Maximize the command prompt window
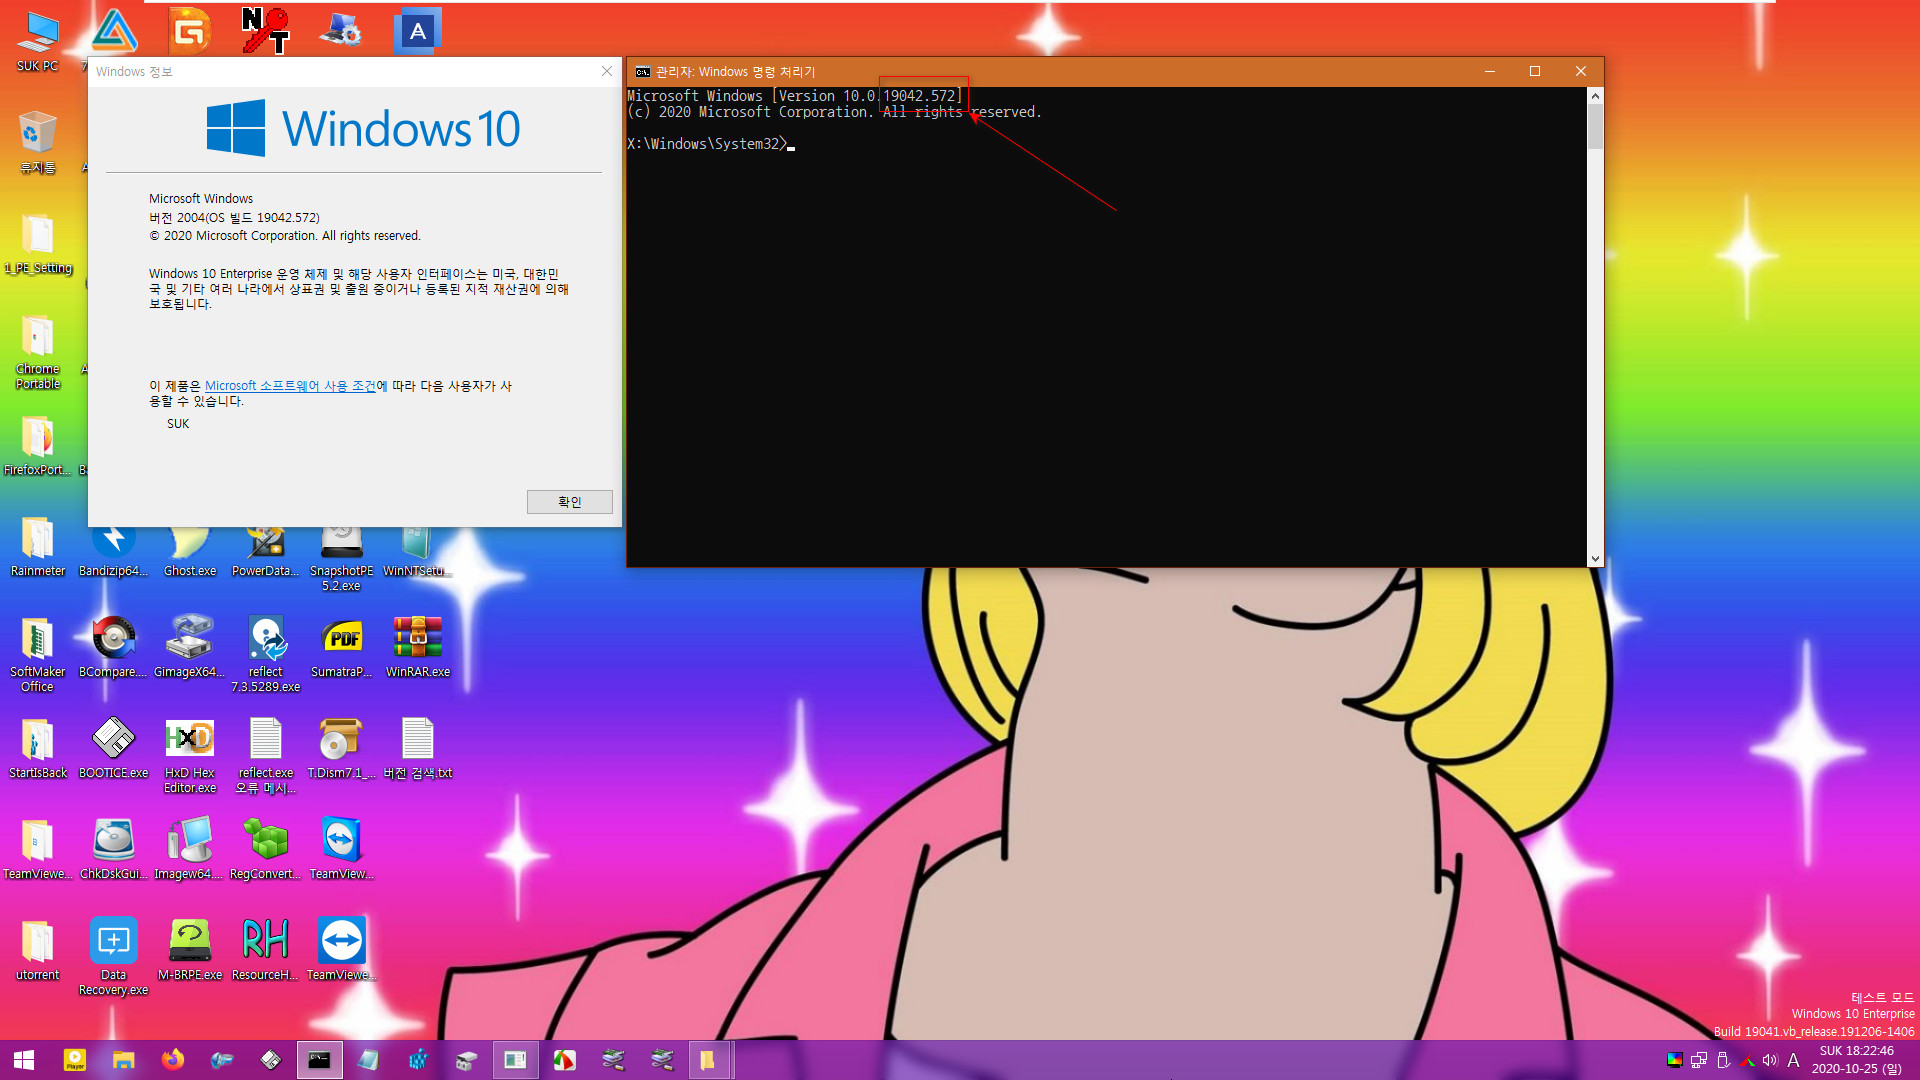The image size is (1920, 1080). [1535, 71]
